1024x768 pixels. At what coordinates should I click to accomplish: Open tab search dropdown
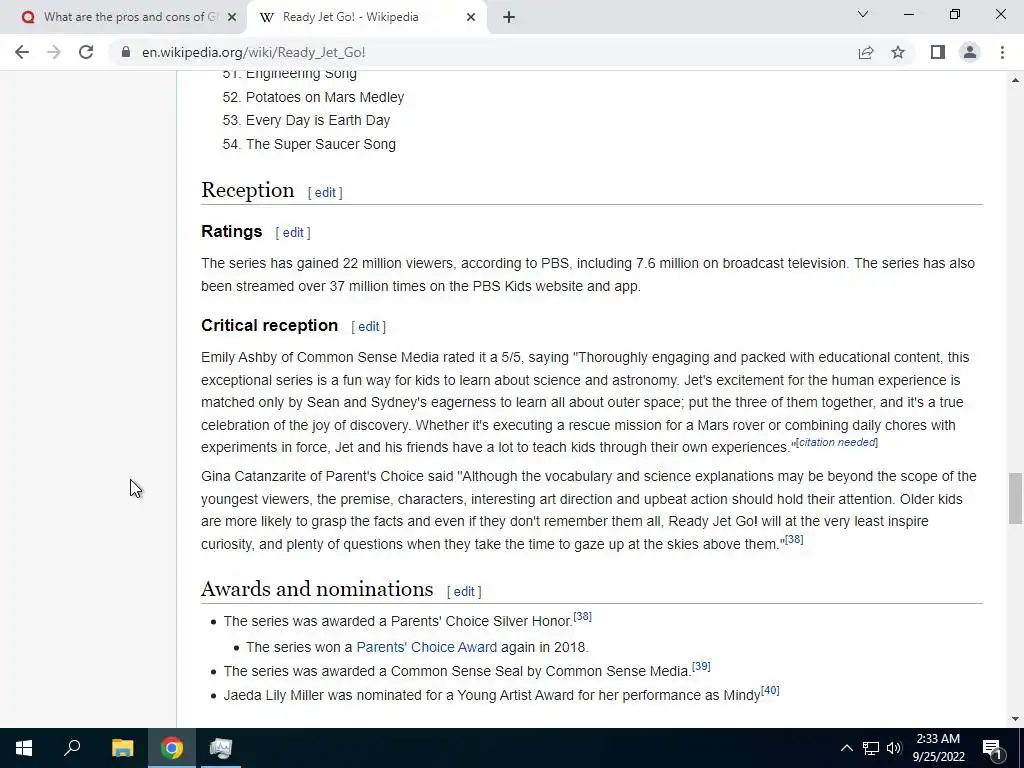click(863, 14)
